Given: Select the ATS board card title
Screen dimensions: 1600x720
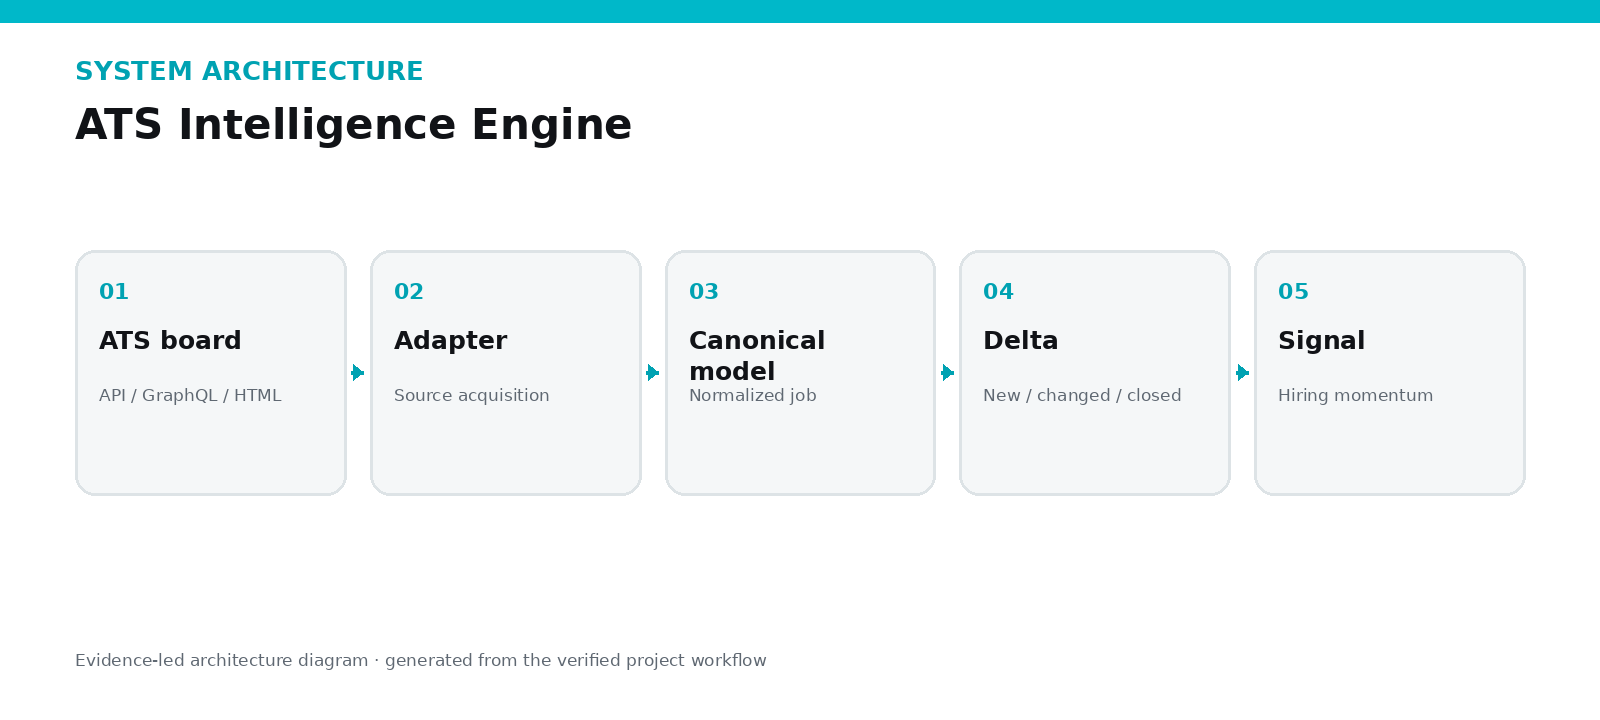Looking at the screenshot, I should pyautogui.click(x=170, y=341).
